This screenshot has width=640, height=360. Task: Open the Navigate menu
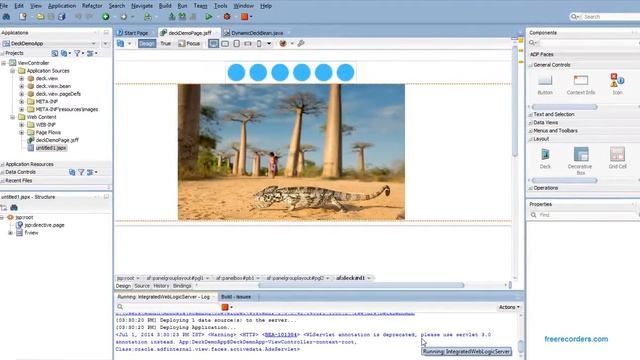[142, 6]
